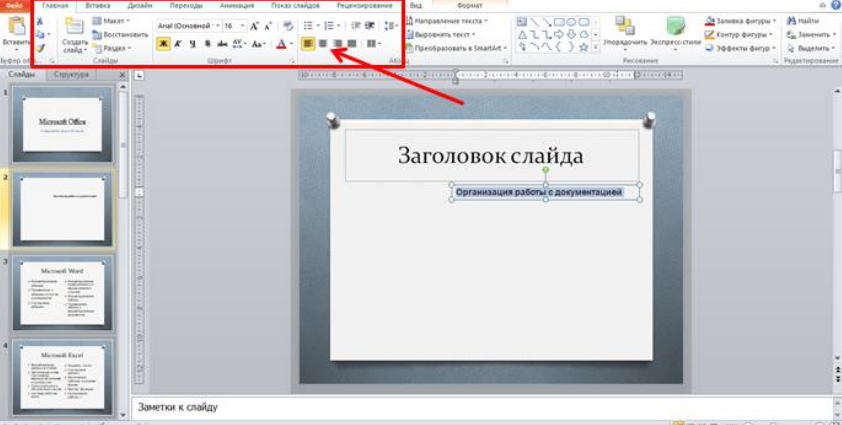Click the Восстановить reset button
The width and height of the screenshot is (842, 425).
pyautogui.click(x=120, y=34)
